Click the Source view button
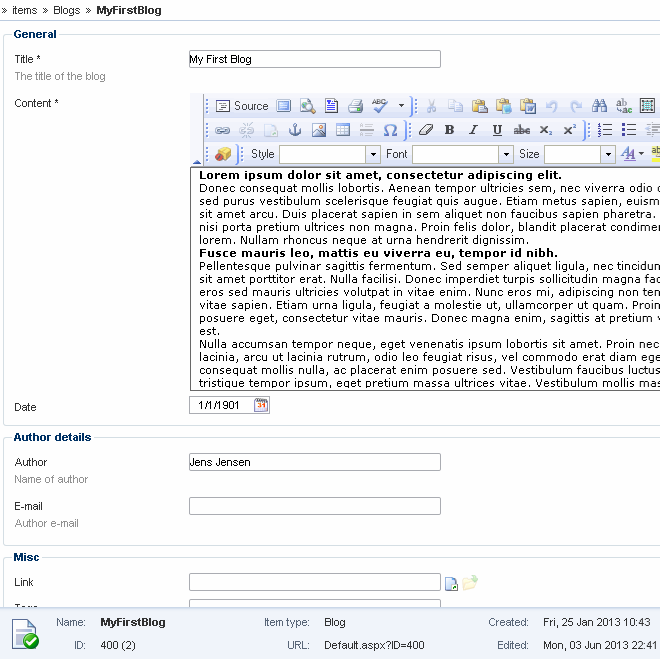 pos(242,106)
